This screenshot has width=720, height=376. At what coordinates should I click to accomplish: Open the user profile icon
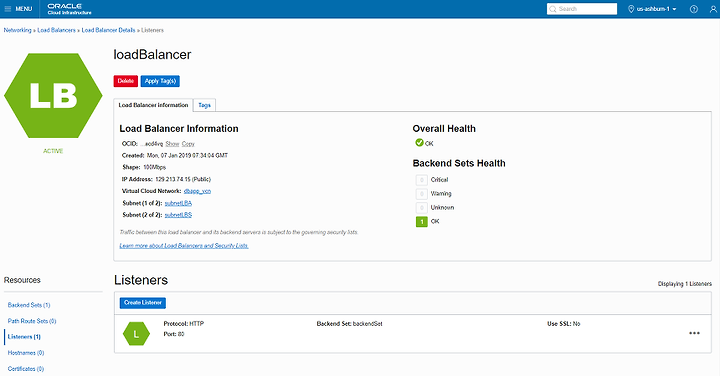pyautogui.click(x=713, y=9)
